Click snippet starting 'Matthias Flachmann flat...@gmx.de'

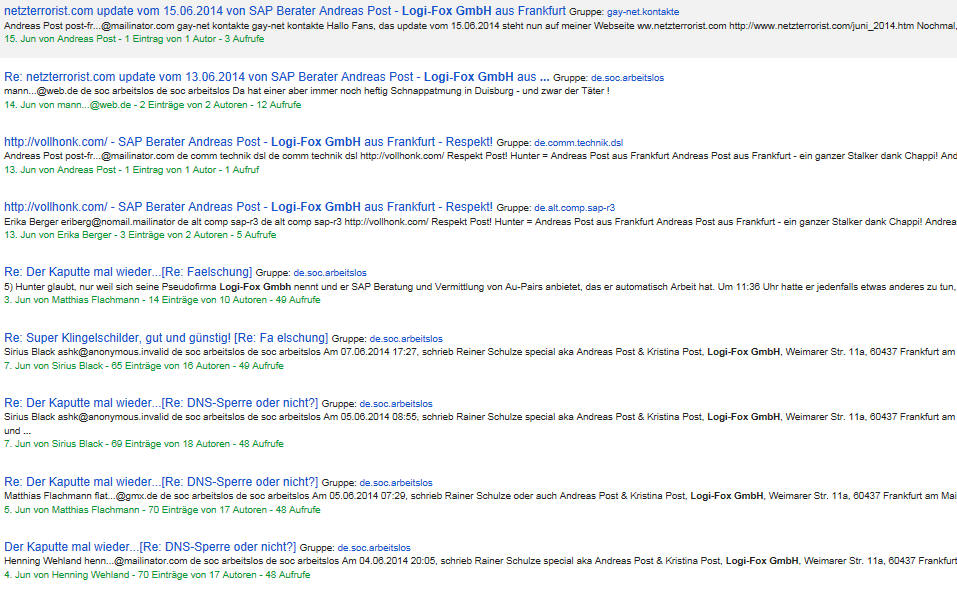pyautogui.click(x=480, y=496)
